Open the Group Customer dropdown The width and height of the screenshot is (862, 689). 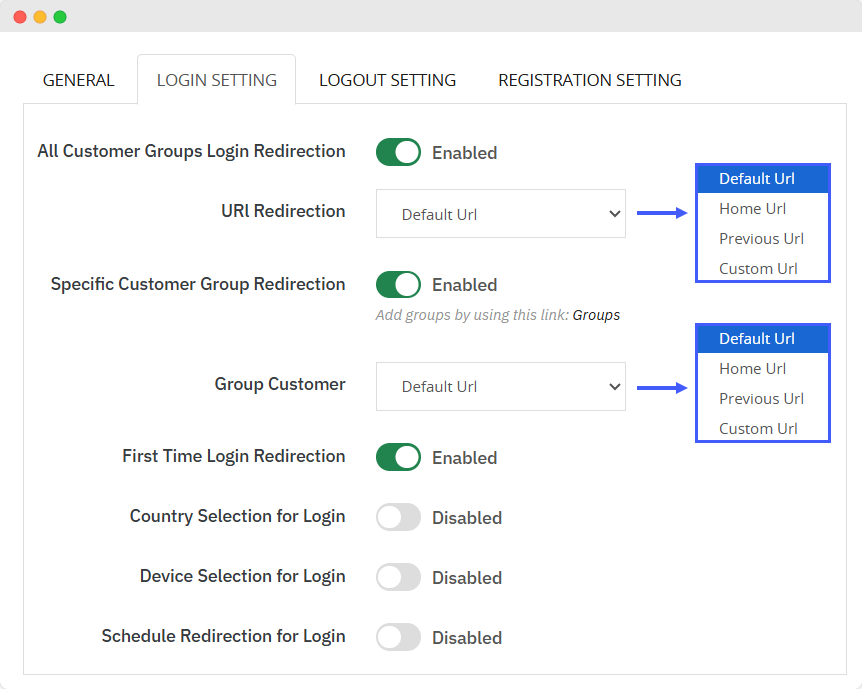click(x=500, y=386)
